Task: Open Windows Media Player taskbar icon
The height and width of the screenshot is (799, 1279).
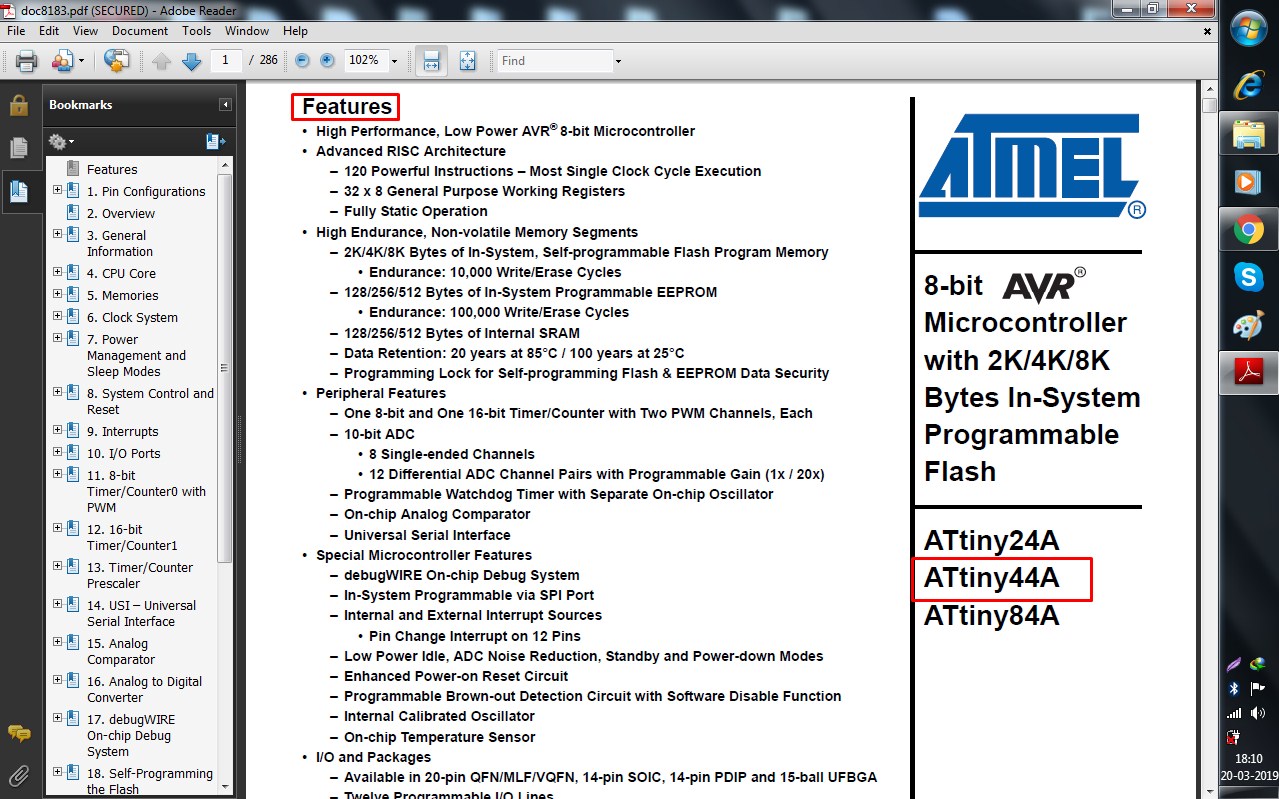Action: click(x=1249, y=182)
